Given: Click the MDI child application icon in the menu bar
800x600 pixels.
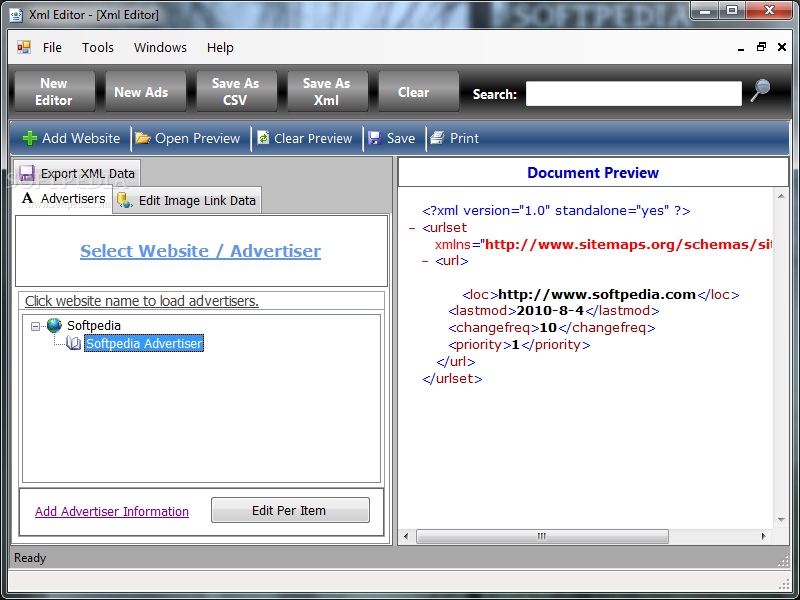Looking at the screenshot, I should point(24,47).
